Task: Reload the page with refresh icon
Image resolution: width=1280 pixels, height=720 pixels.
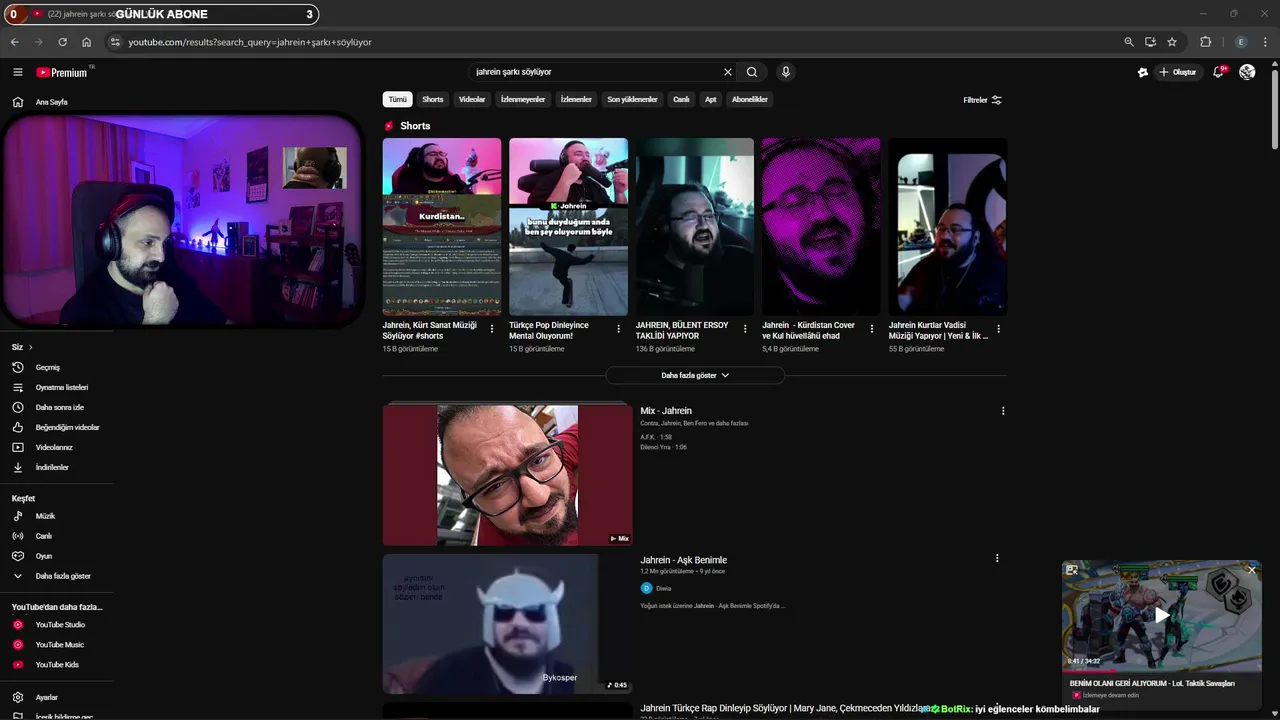Action: pyautogui.click(x=62, y=42)
